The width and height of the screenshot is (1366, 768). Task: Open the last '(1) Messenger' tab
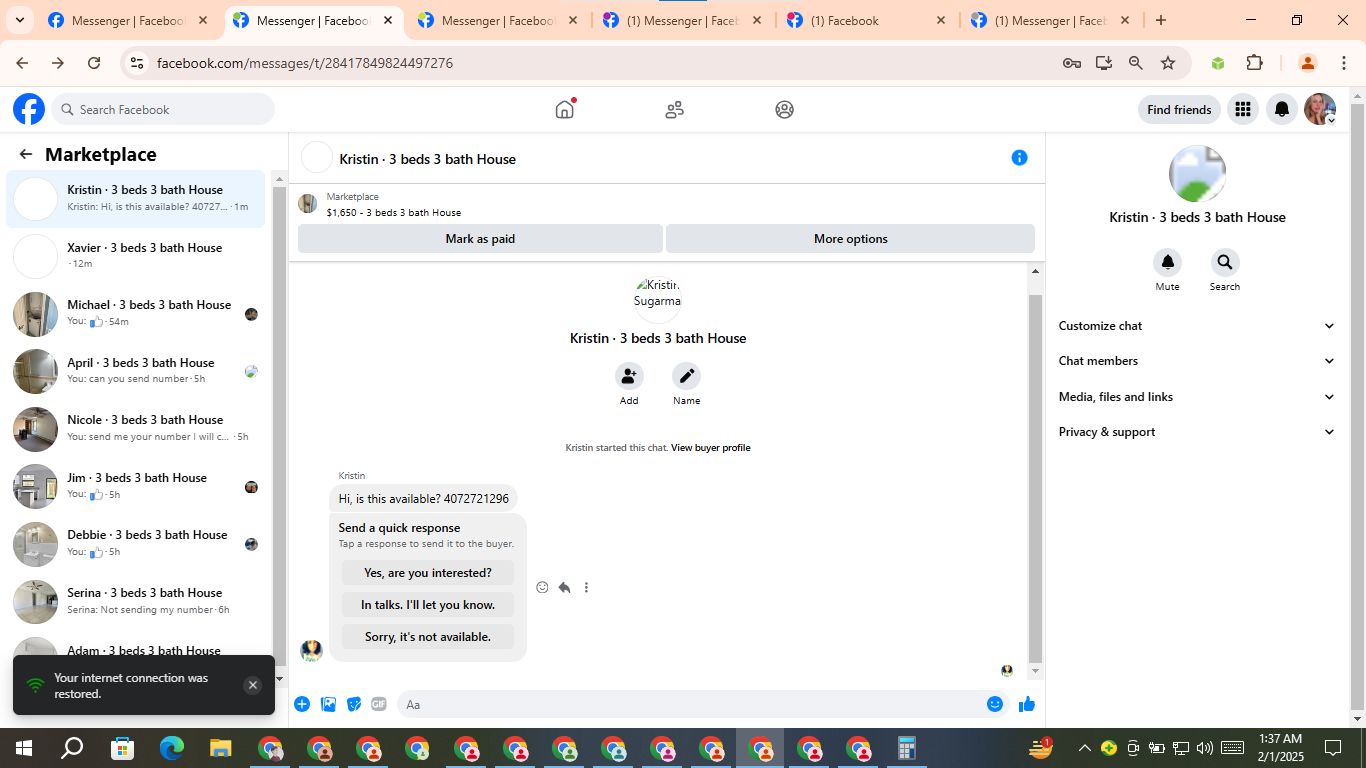coord(1051,20)
